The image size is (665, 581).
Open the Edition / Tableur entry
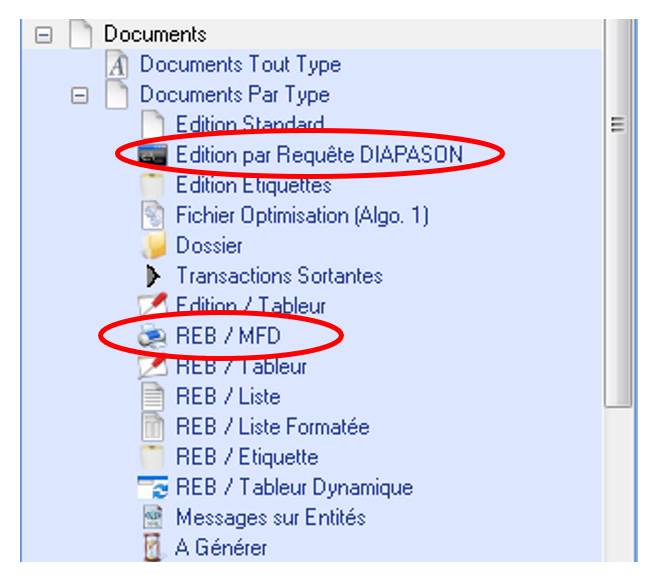click(x=250, y=306)
